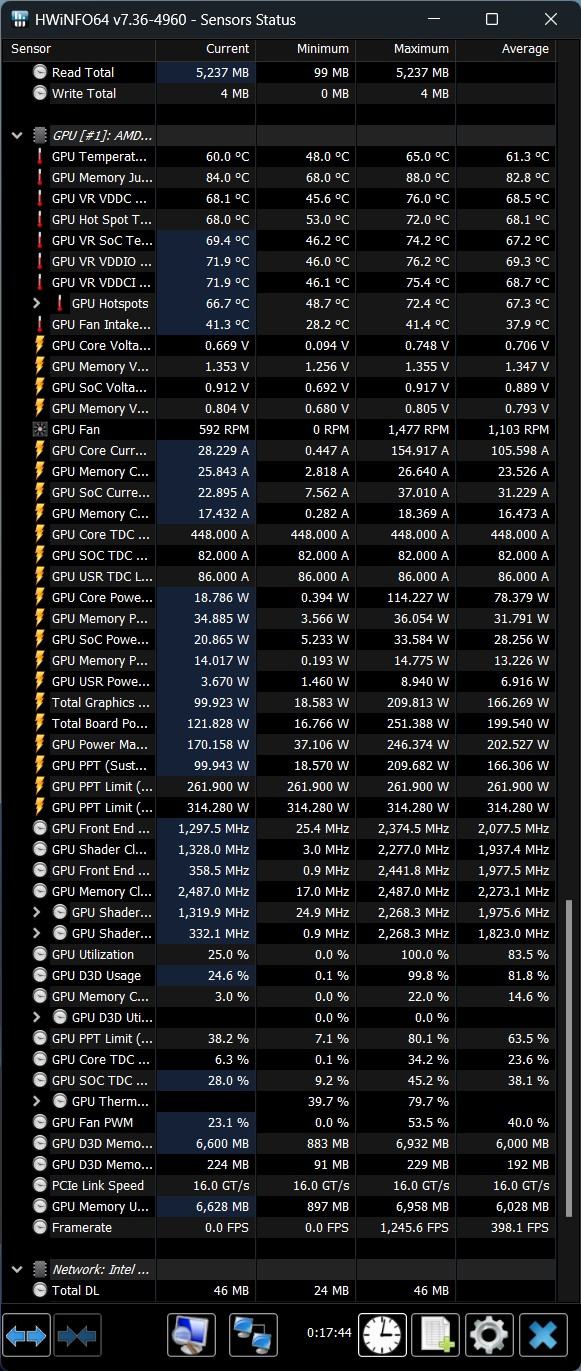Select the GPU SOC TDC 82.000 A row label
581x1371 pixels.
click(101, 555)
